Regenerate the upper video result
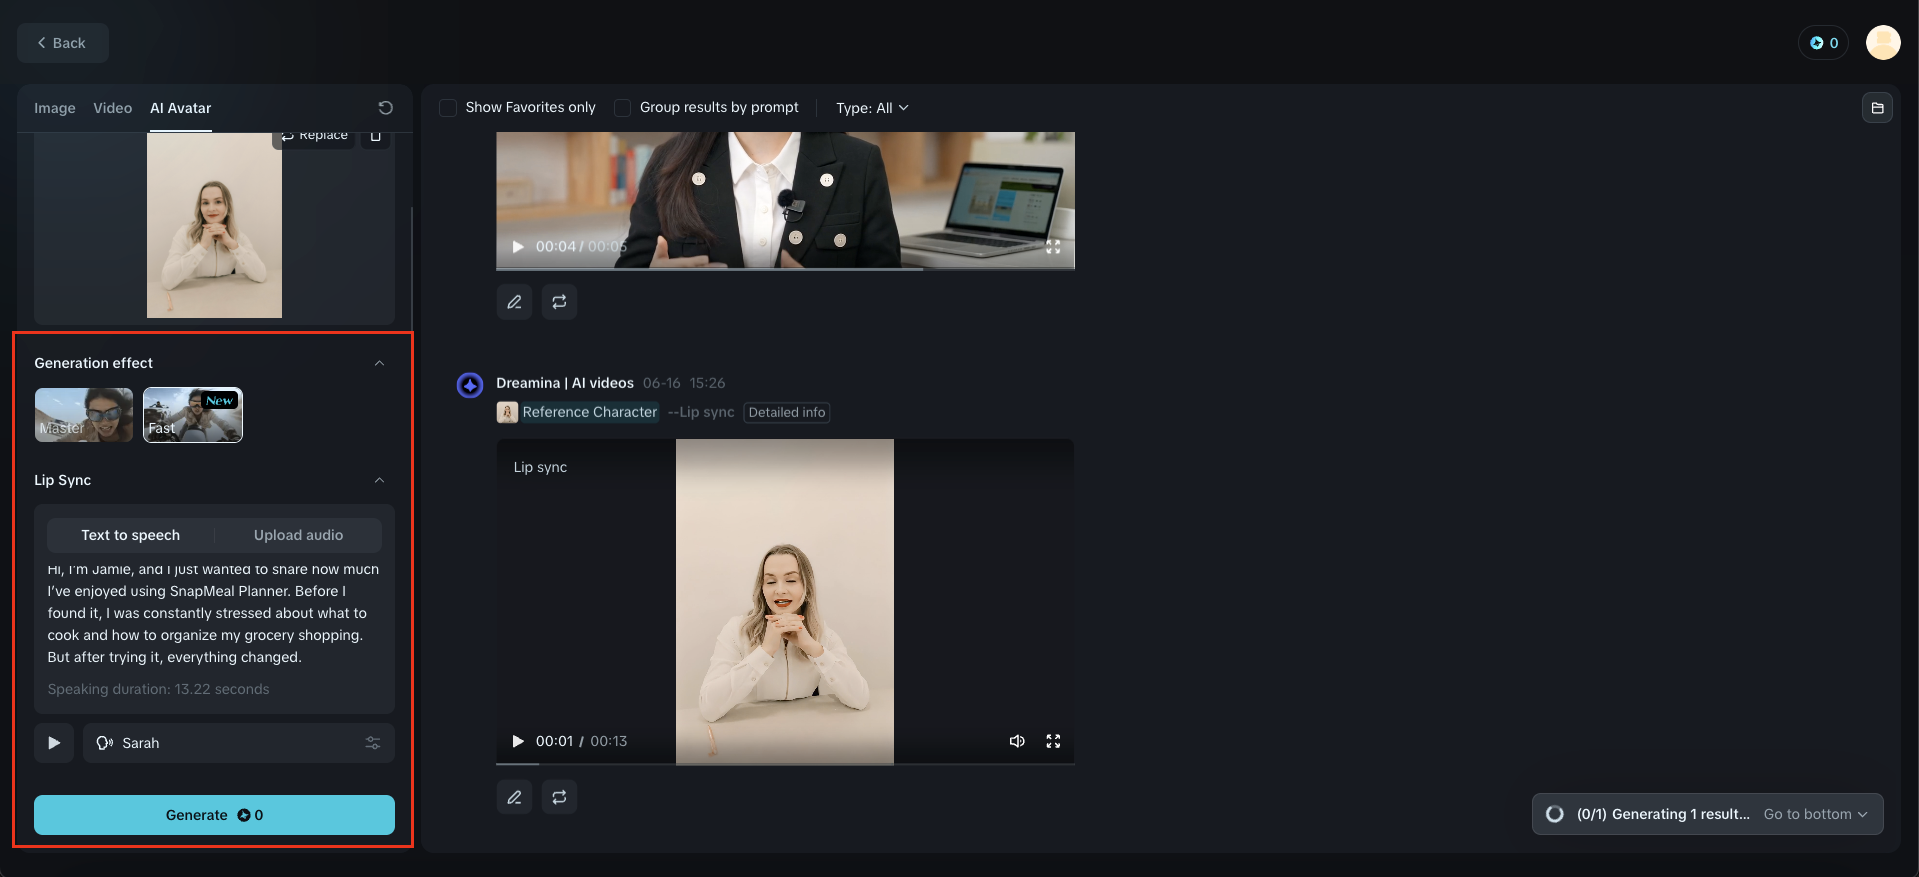Viewport: 1919px width, 877px height. pos(559,302)
